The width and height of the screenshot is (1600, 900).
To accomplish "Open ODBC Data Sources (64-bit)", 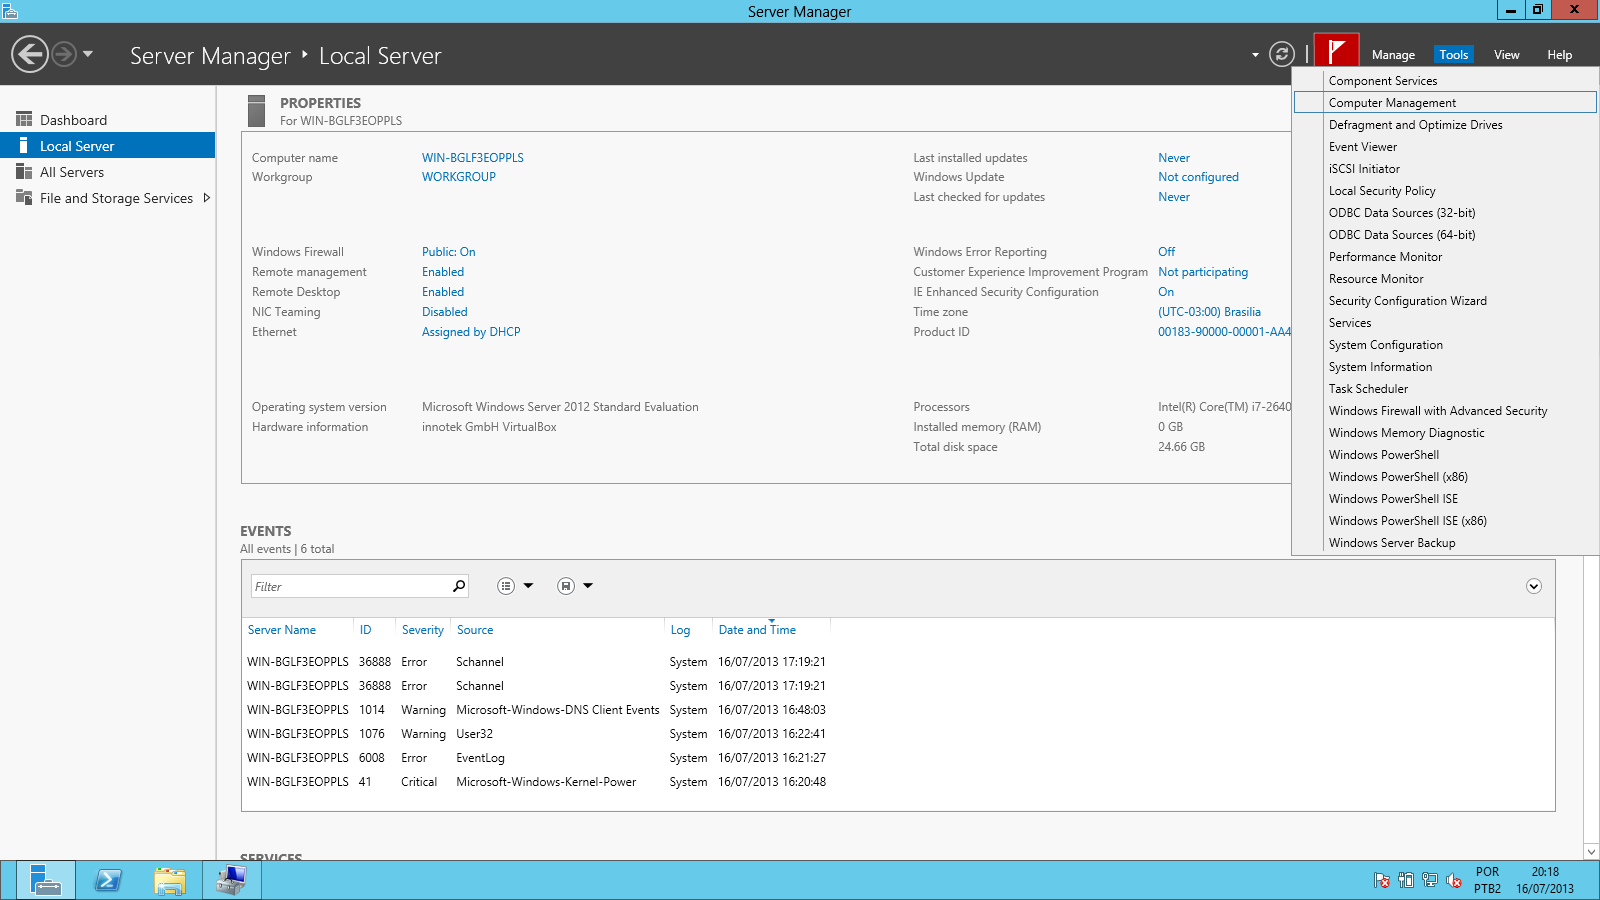I will pos(1445,235).
